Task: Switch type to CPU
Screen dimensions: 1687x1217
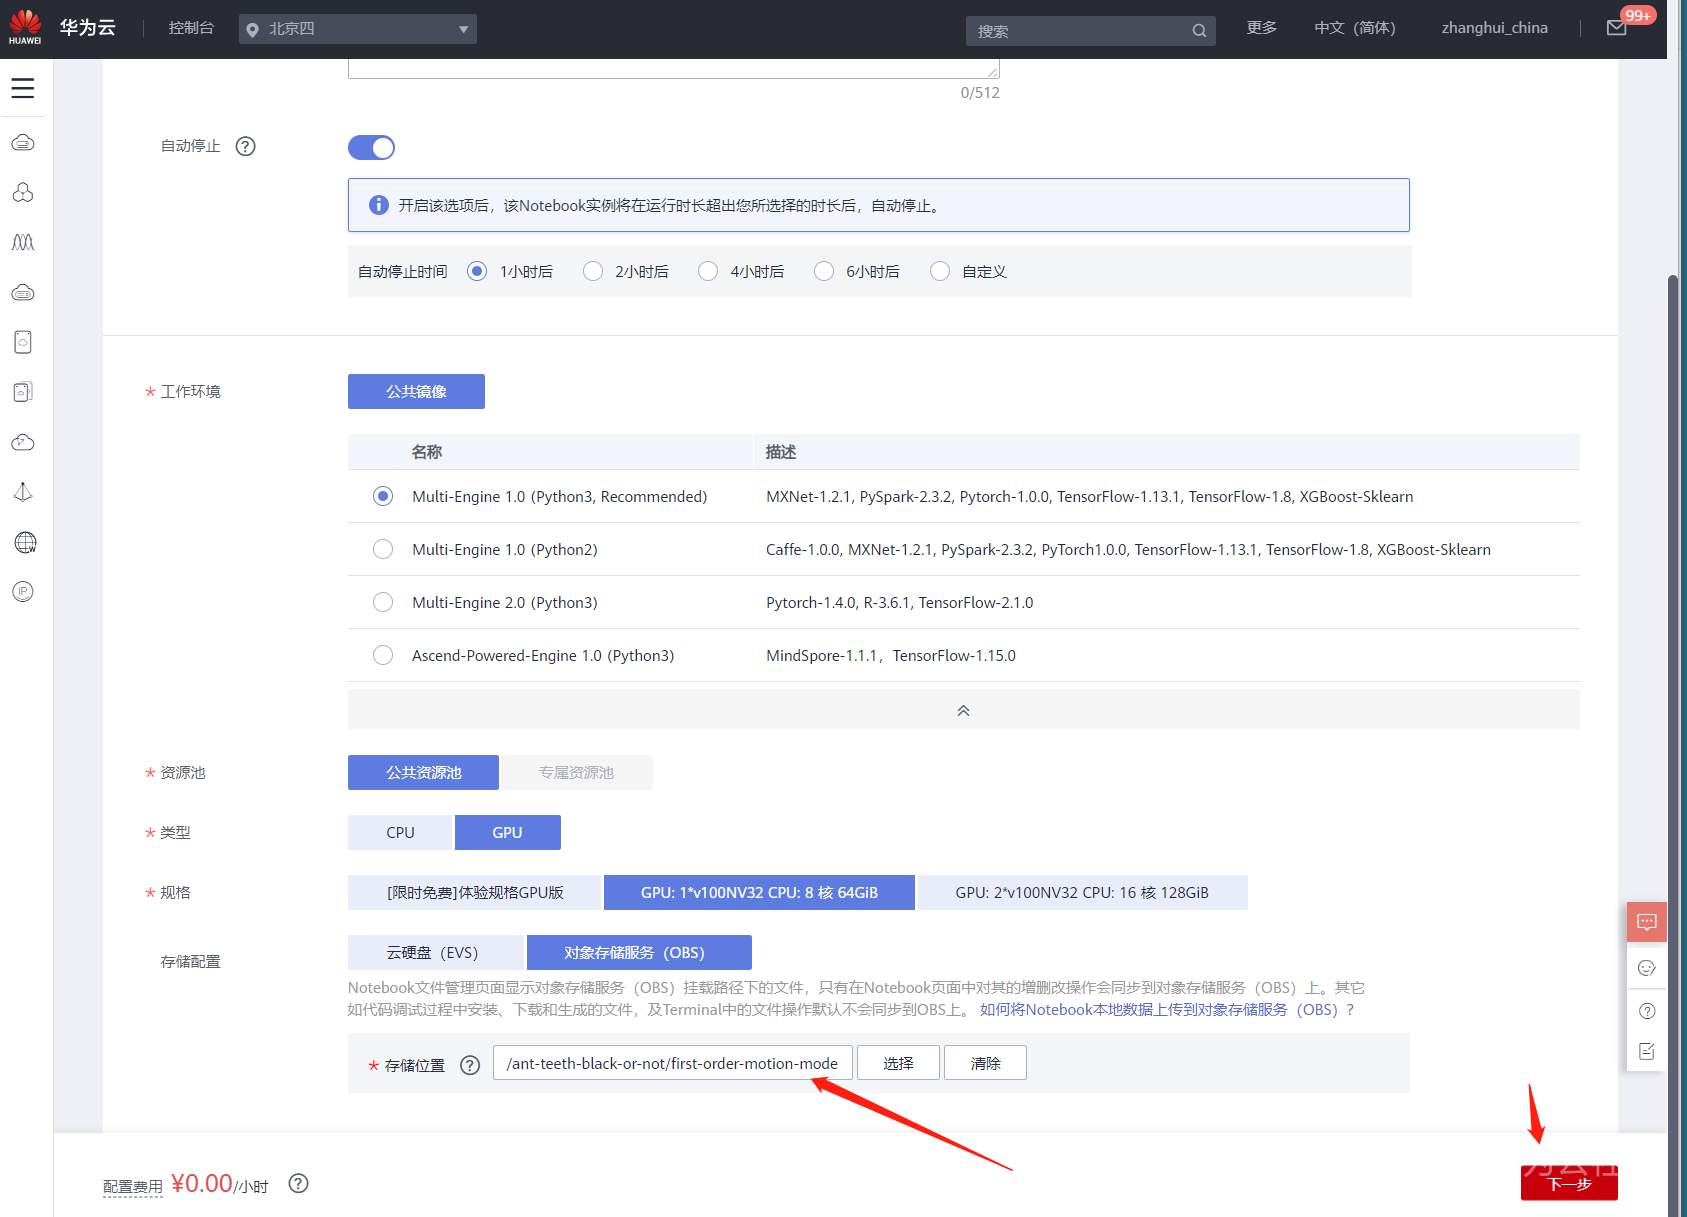Action: 400,833
